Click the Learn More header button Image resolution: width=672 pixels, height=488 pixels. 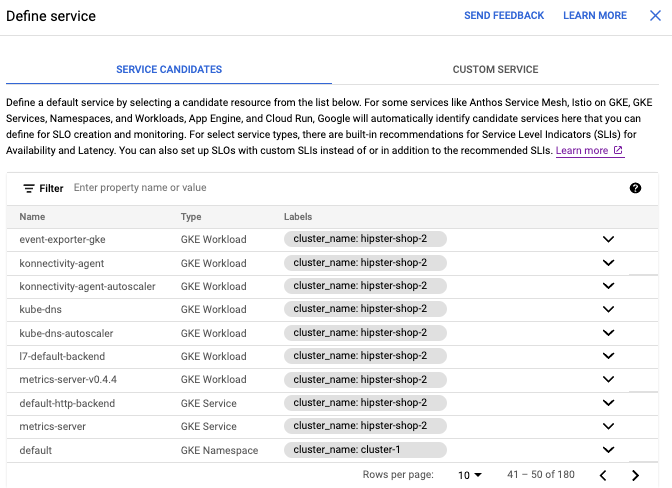594,16
